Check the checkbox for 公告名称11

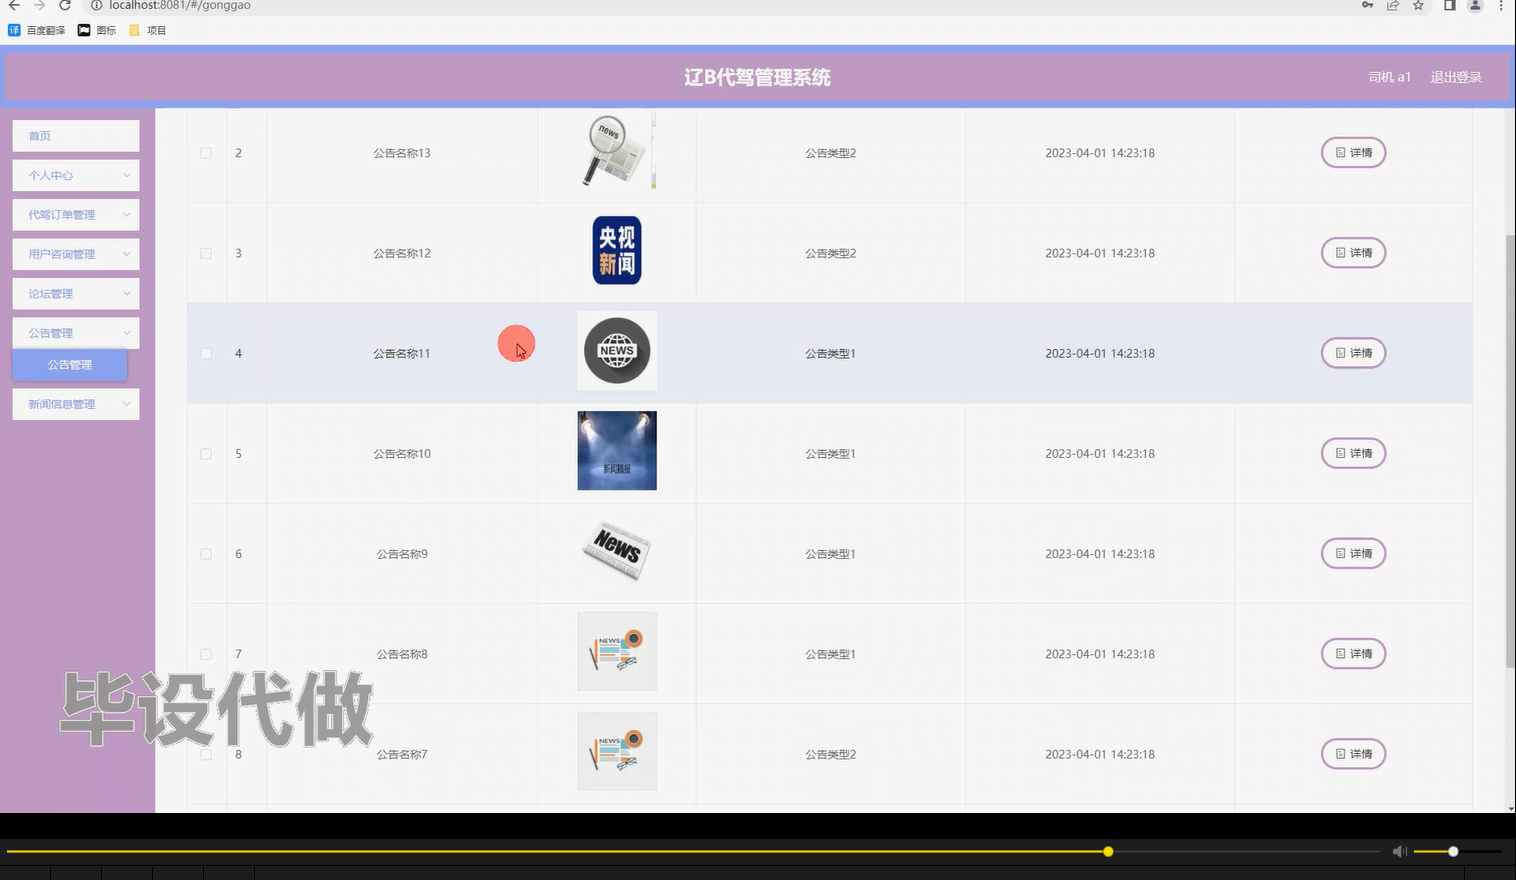[x=206, y=353]
